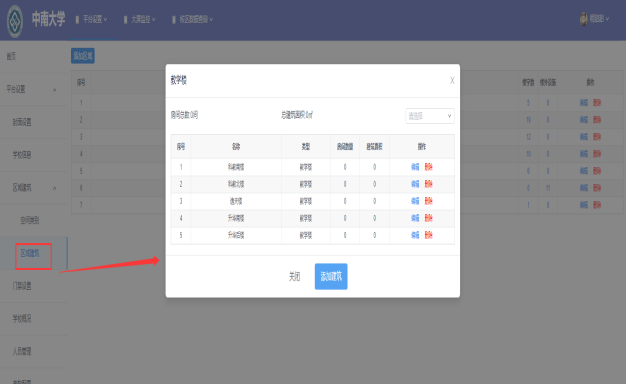Edit dialog row 3 逸夫楼 via 编辑
626x385 pixels.
tap(415, 201)
